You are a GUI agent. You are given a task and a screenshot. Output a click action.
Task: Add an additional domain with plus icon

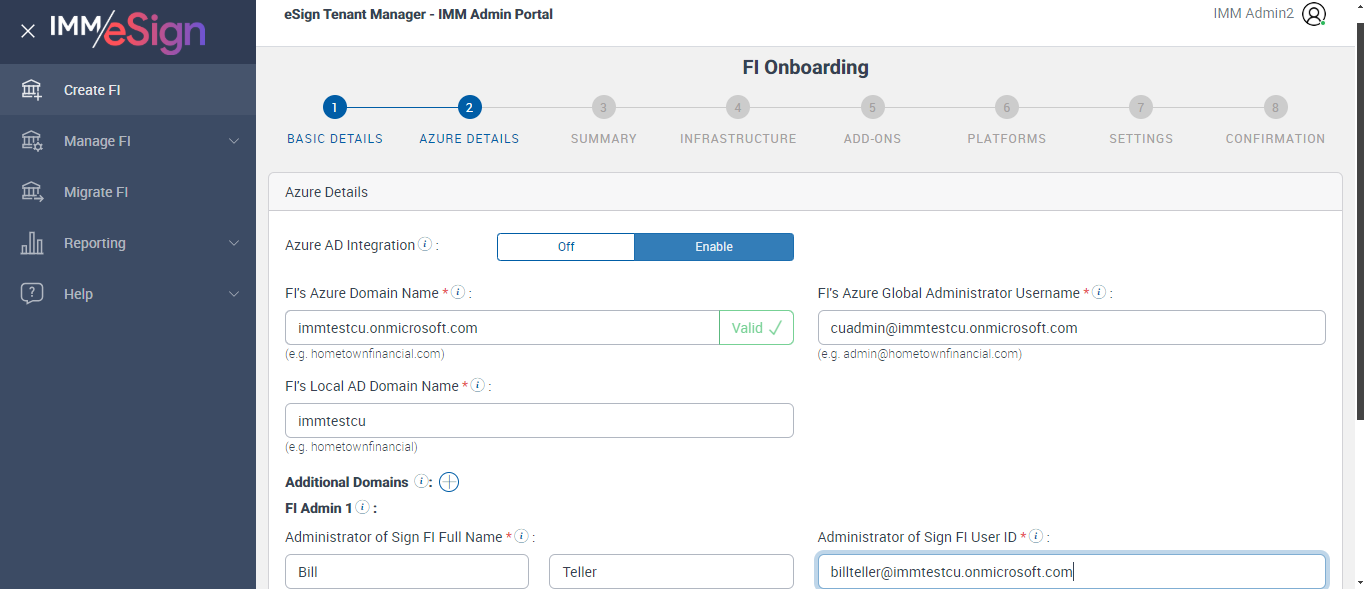pyautogui.click(x=449, y=482)
